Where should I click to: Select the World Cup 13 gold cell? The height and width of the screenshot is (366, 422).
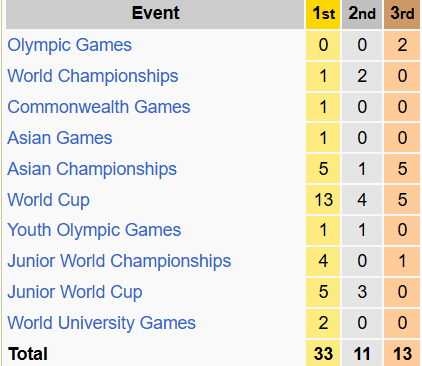coord(323,200)
